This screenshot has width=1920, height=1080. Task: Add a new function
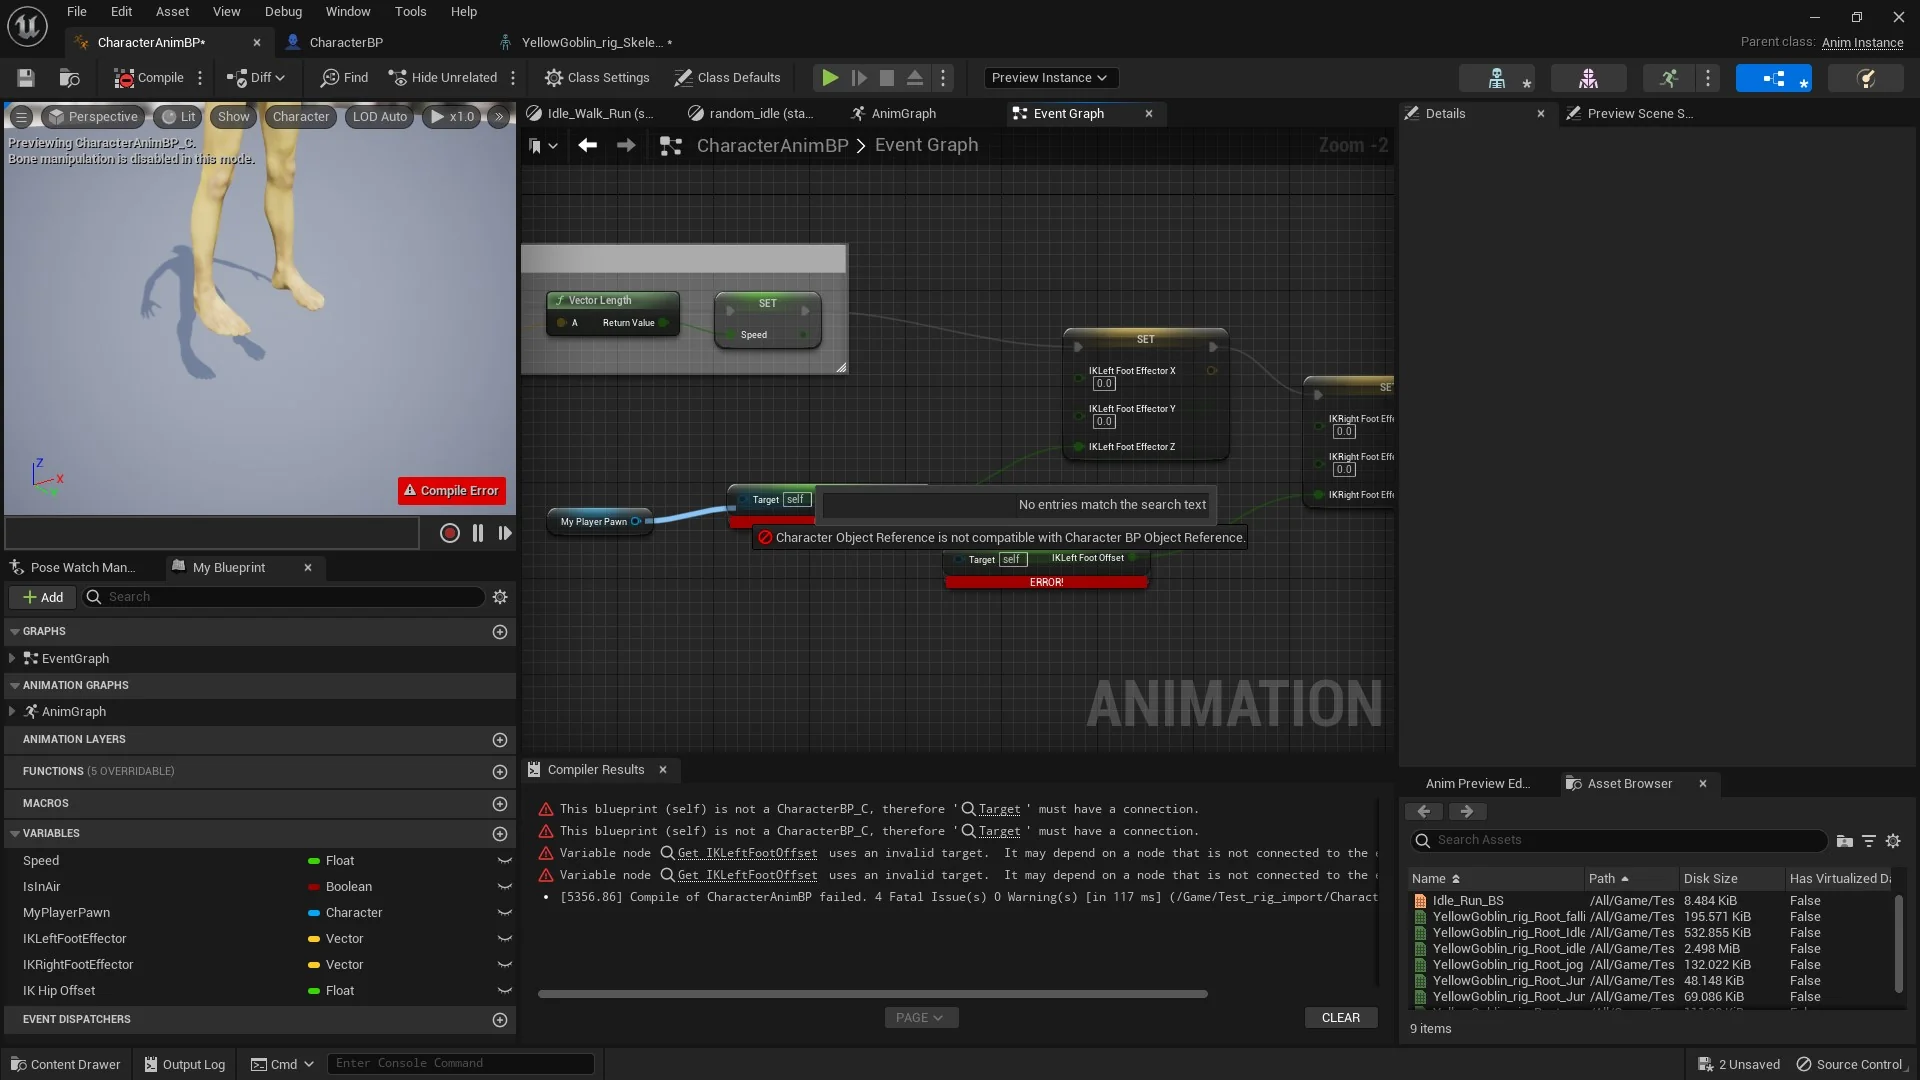[500, 772]
